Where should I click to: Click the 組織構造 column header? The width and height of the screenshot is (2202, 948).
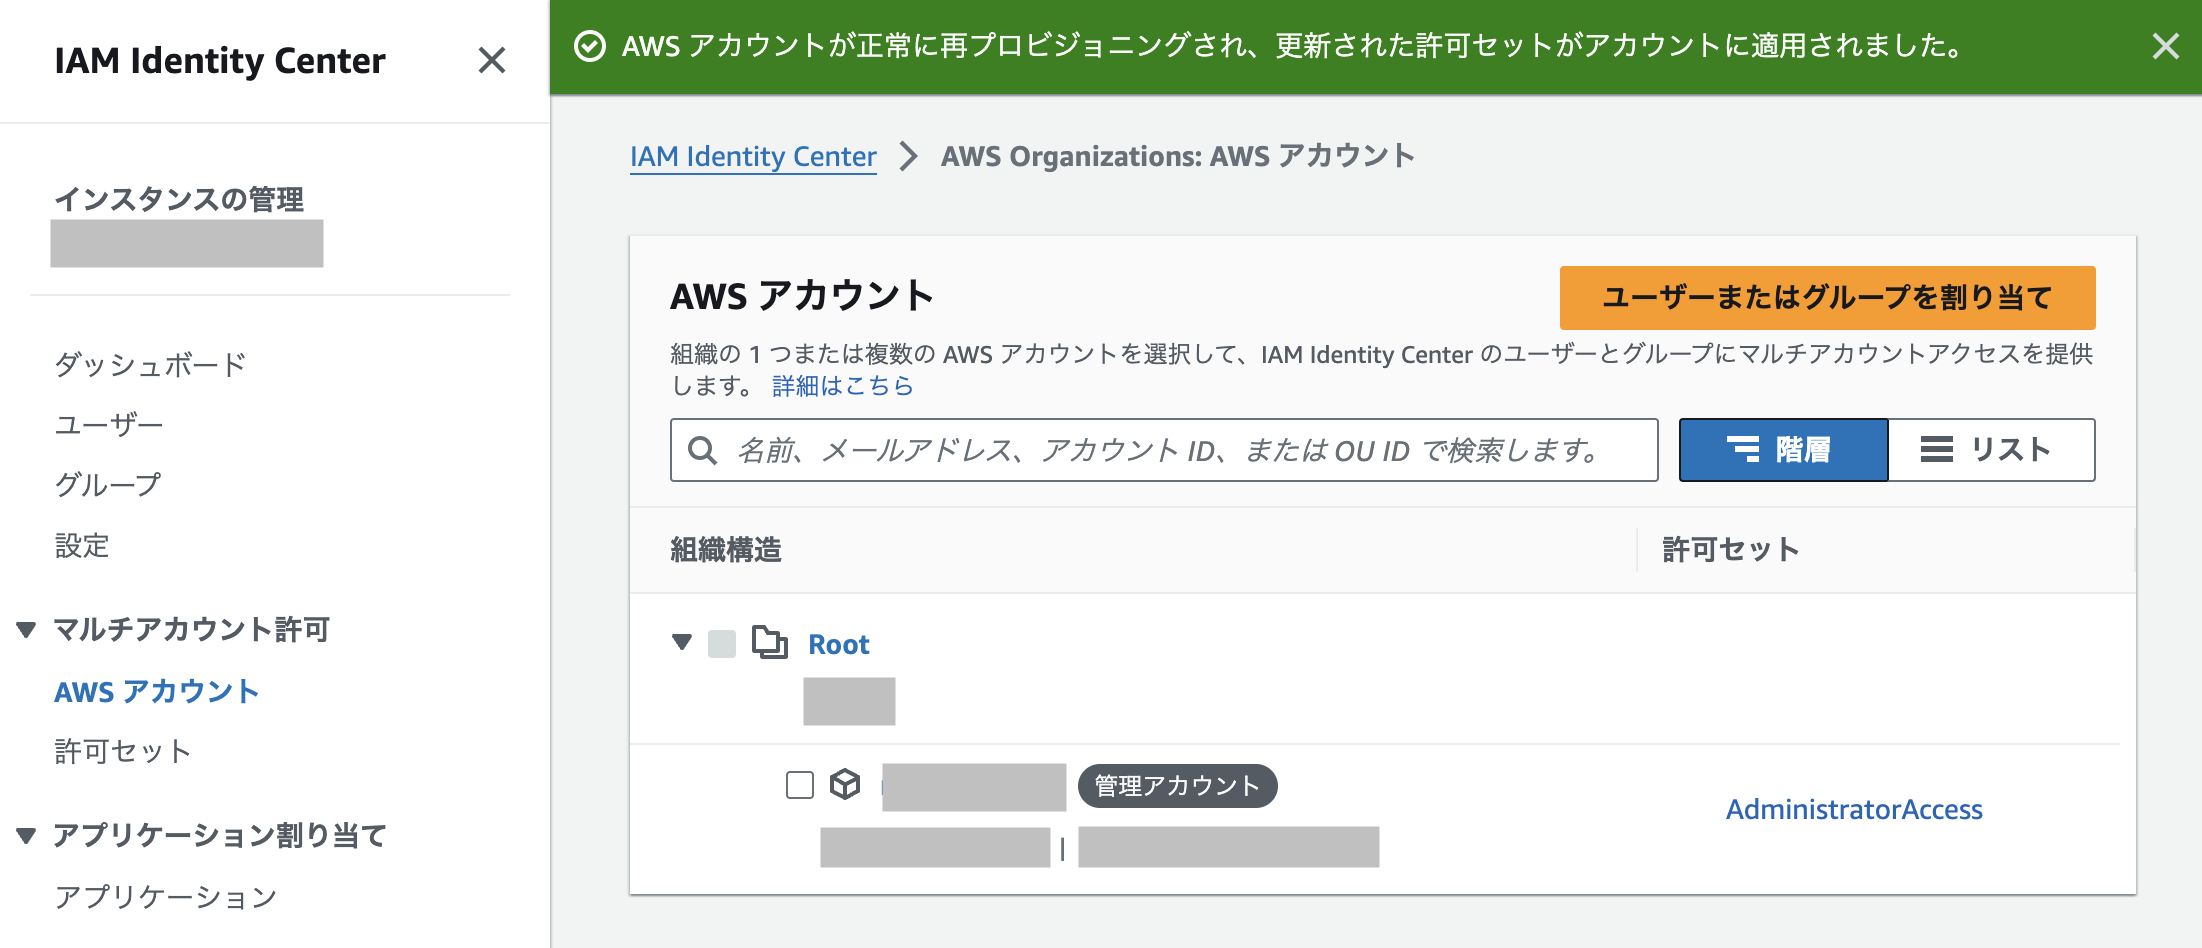tap(726, 550)
